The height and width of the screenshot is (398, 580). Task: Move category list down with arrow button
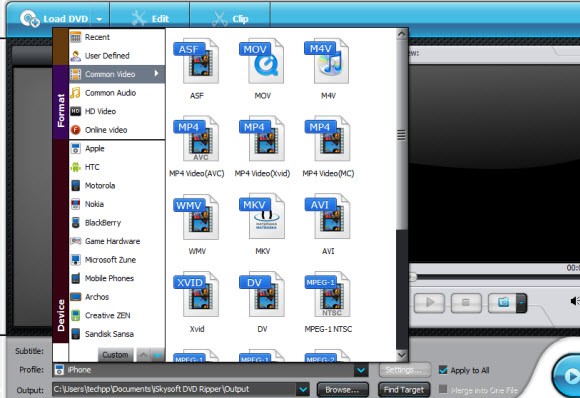click(158, 355)
